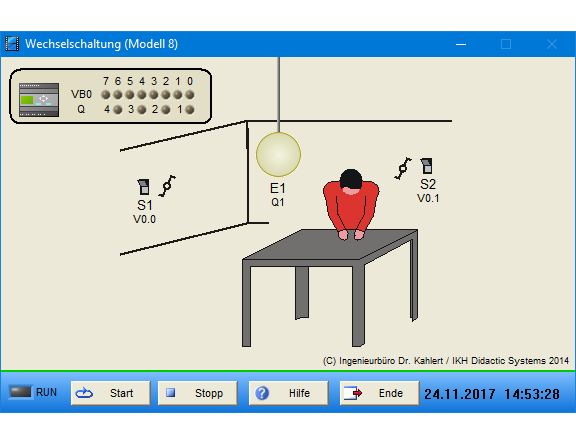
Task: Click the window title bar film icon
Action: pos(12,44)
